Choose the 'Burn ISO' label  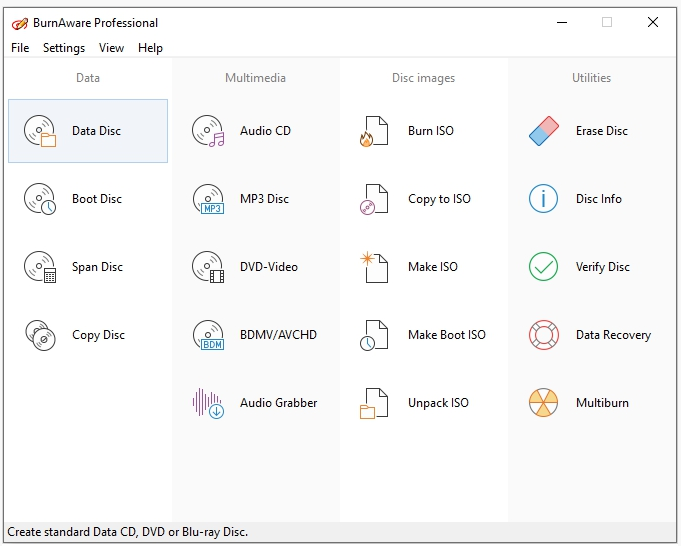431,131
